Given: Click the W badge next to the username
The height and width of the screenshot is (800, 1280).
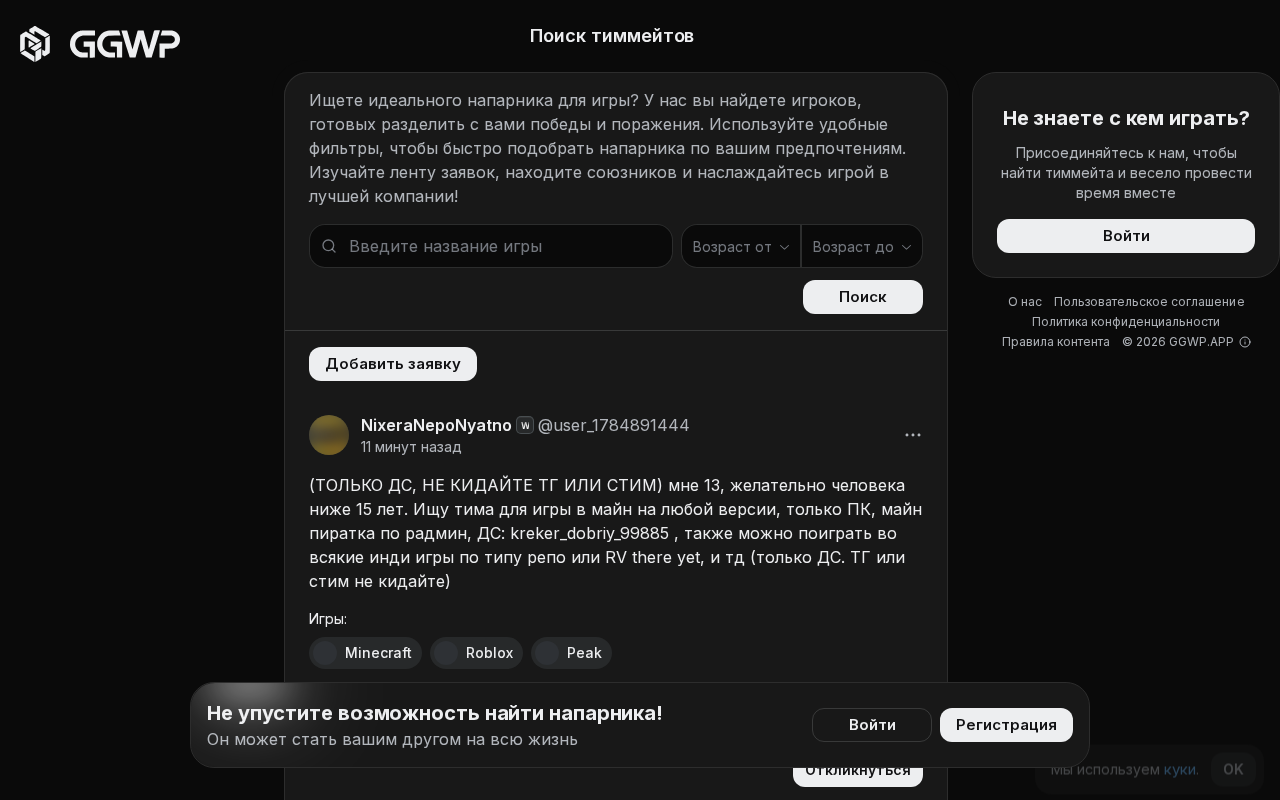Looking at the screenshot, I should click(525, 425).
